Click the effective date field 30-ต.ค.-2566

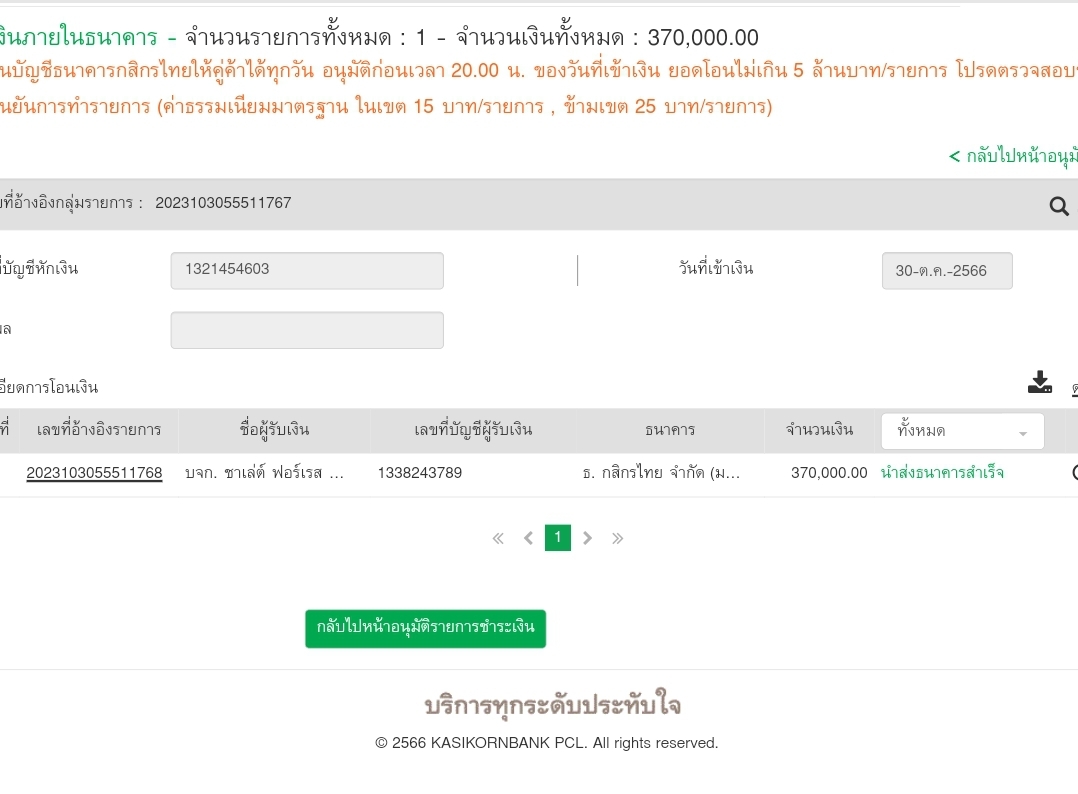[946, 271]
